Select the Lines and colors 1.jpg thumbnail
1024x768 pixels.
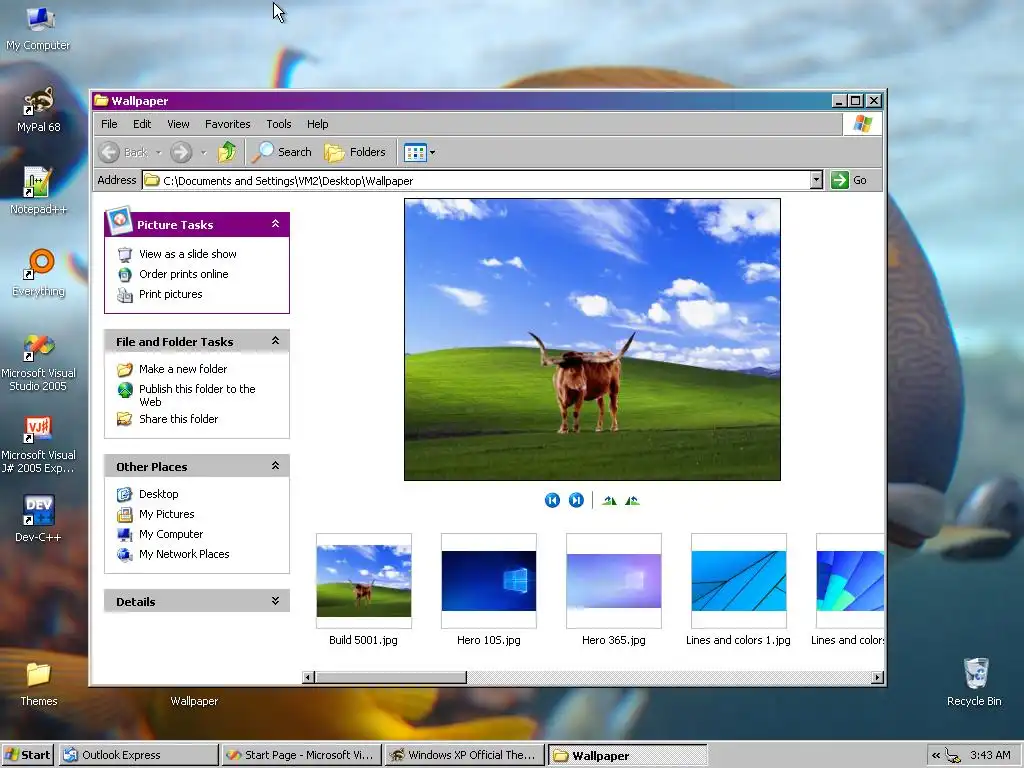[x=739, y=581]
